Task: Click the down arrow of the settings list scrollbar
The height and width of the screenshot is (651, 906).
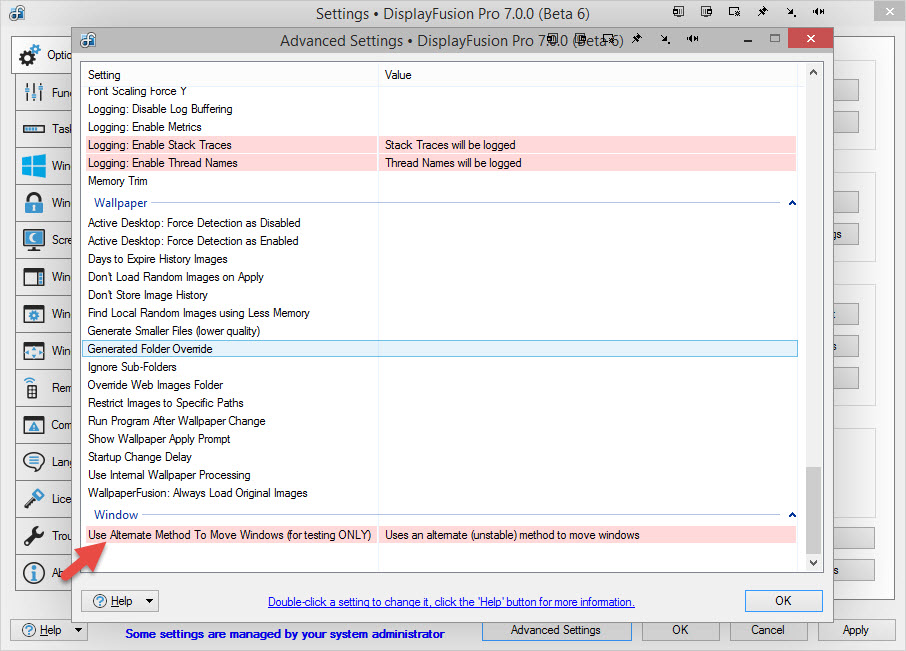Action: click(813, 564)
